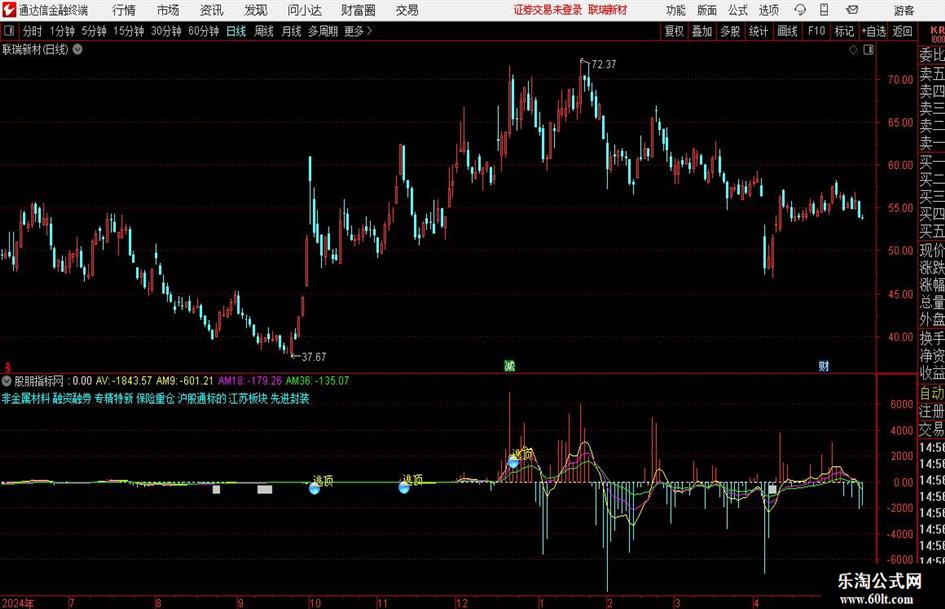
Task: Switch to 15分钟 period
Action: 129,31
